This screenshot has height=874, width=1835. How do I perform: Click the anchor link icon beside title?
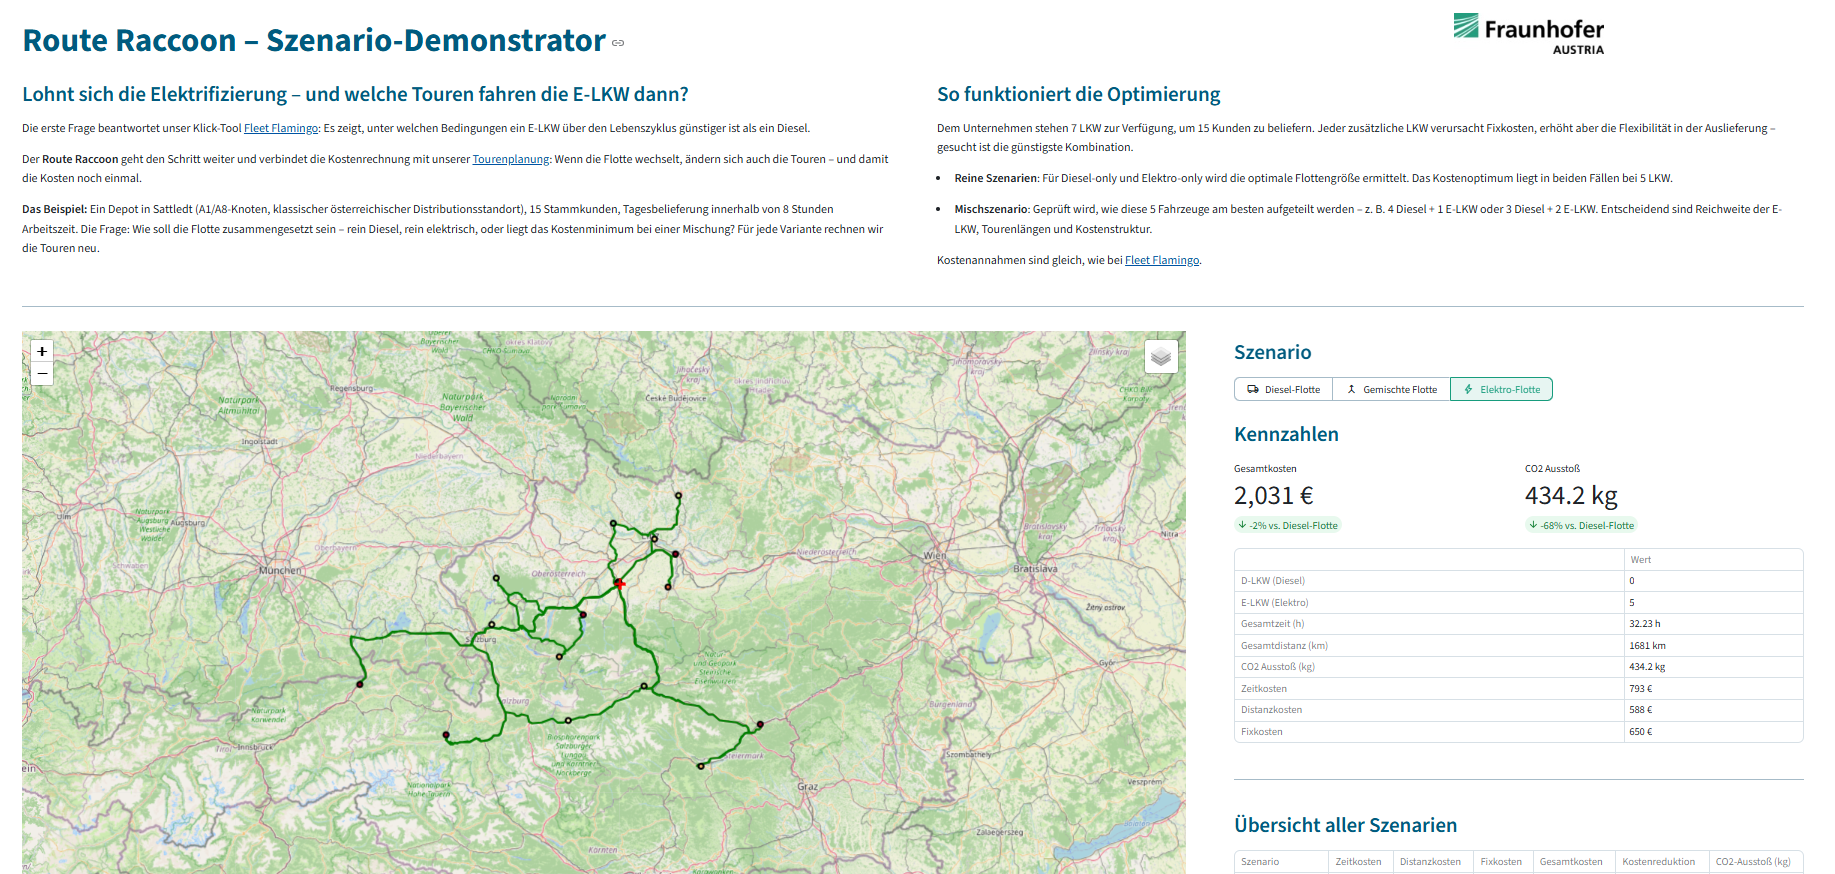(618, 43)
